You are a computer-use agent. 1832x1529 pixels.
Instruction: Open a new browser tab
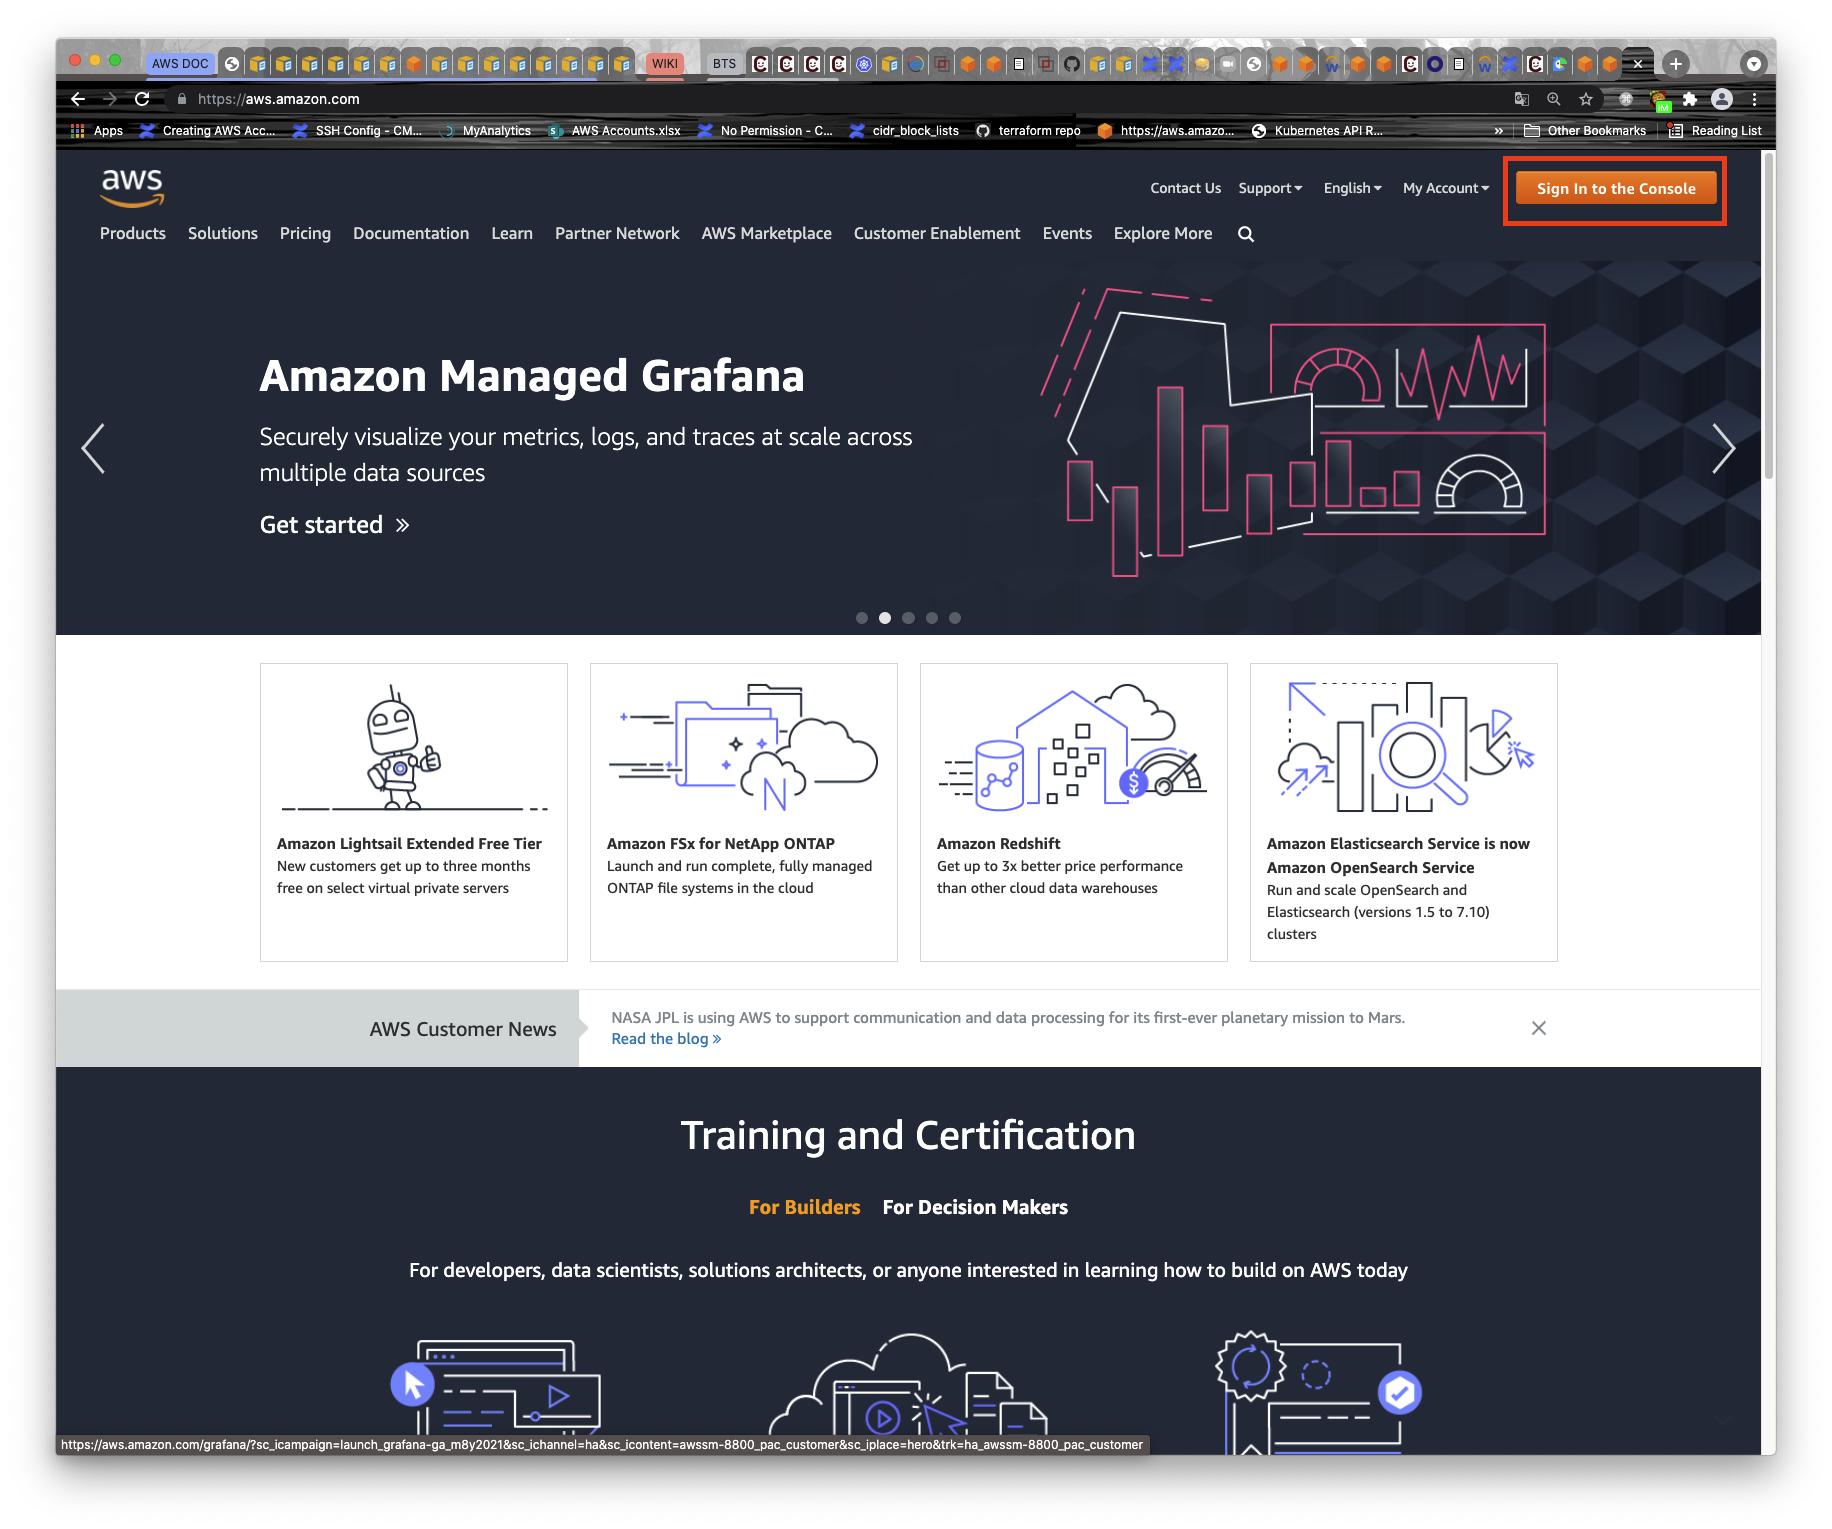coord(1676,64)
